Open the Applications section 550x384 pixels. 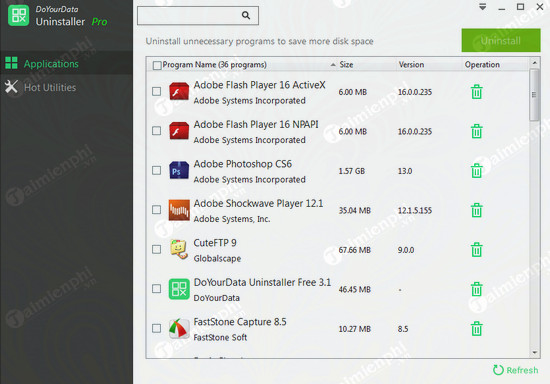coord(67,63)
